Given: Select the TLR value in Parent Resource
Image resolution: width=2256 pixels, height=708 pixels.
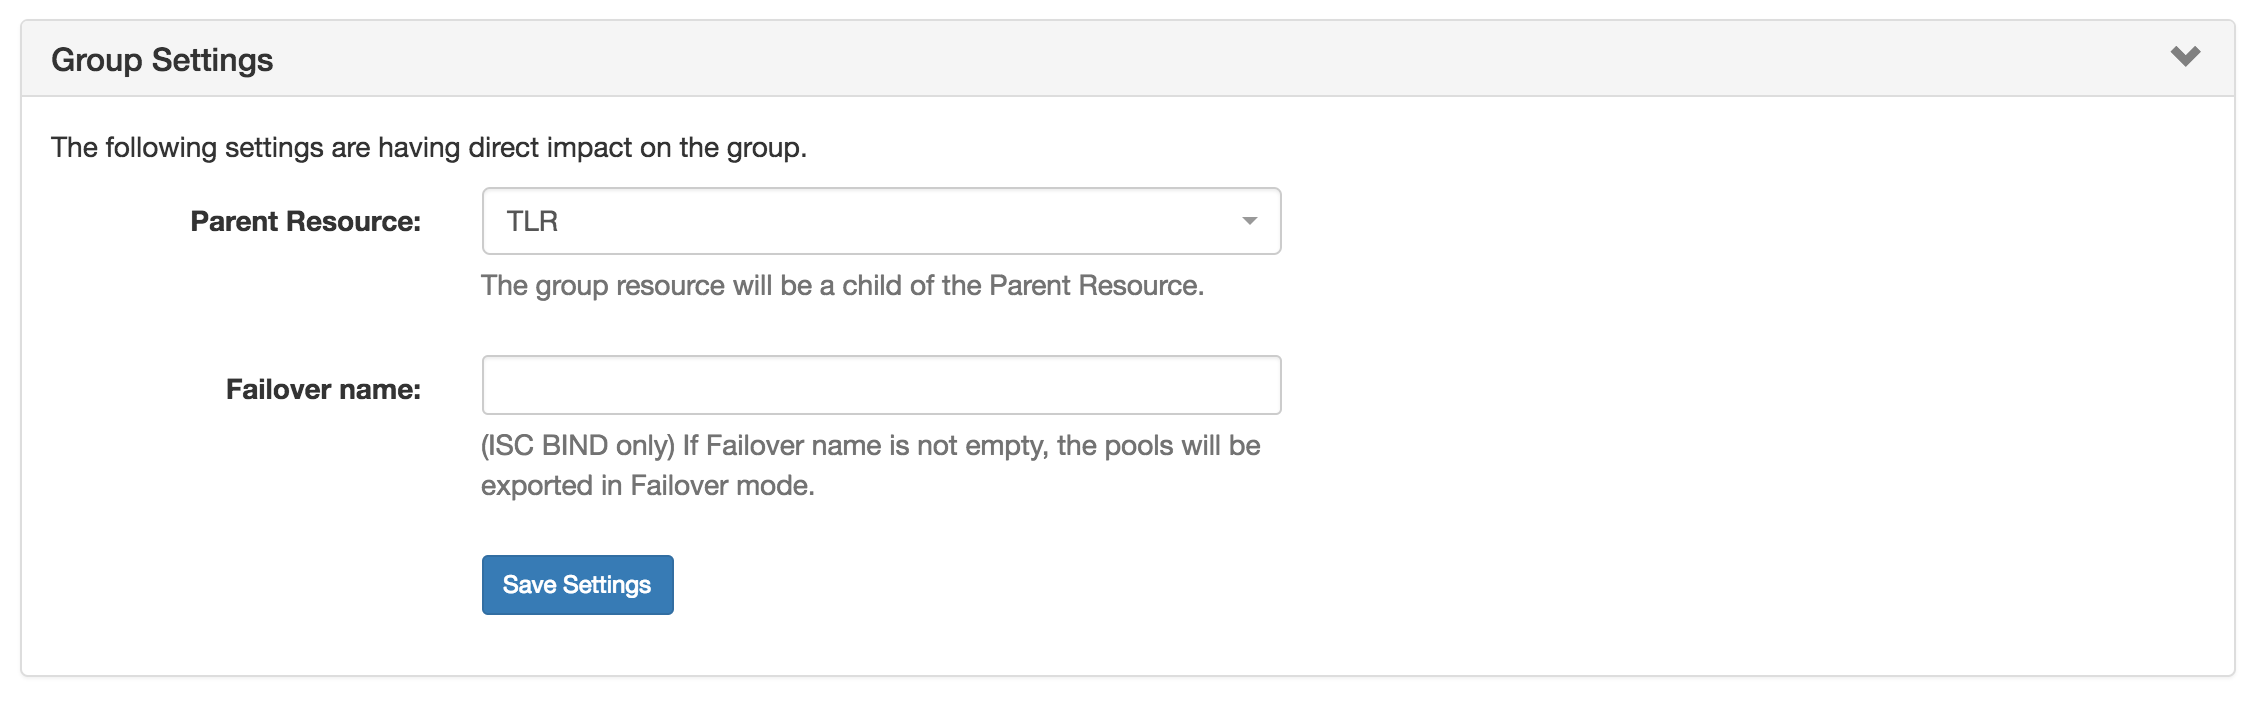Looking at the screenshot, I should [x=532, y=221].
